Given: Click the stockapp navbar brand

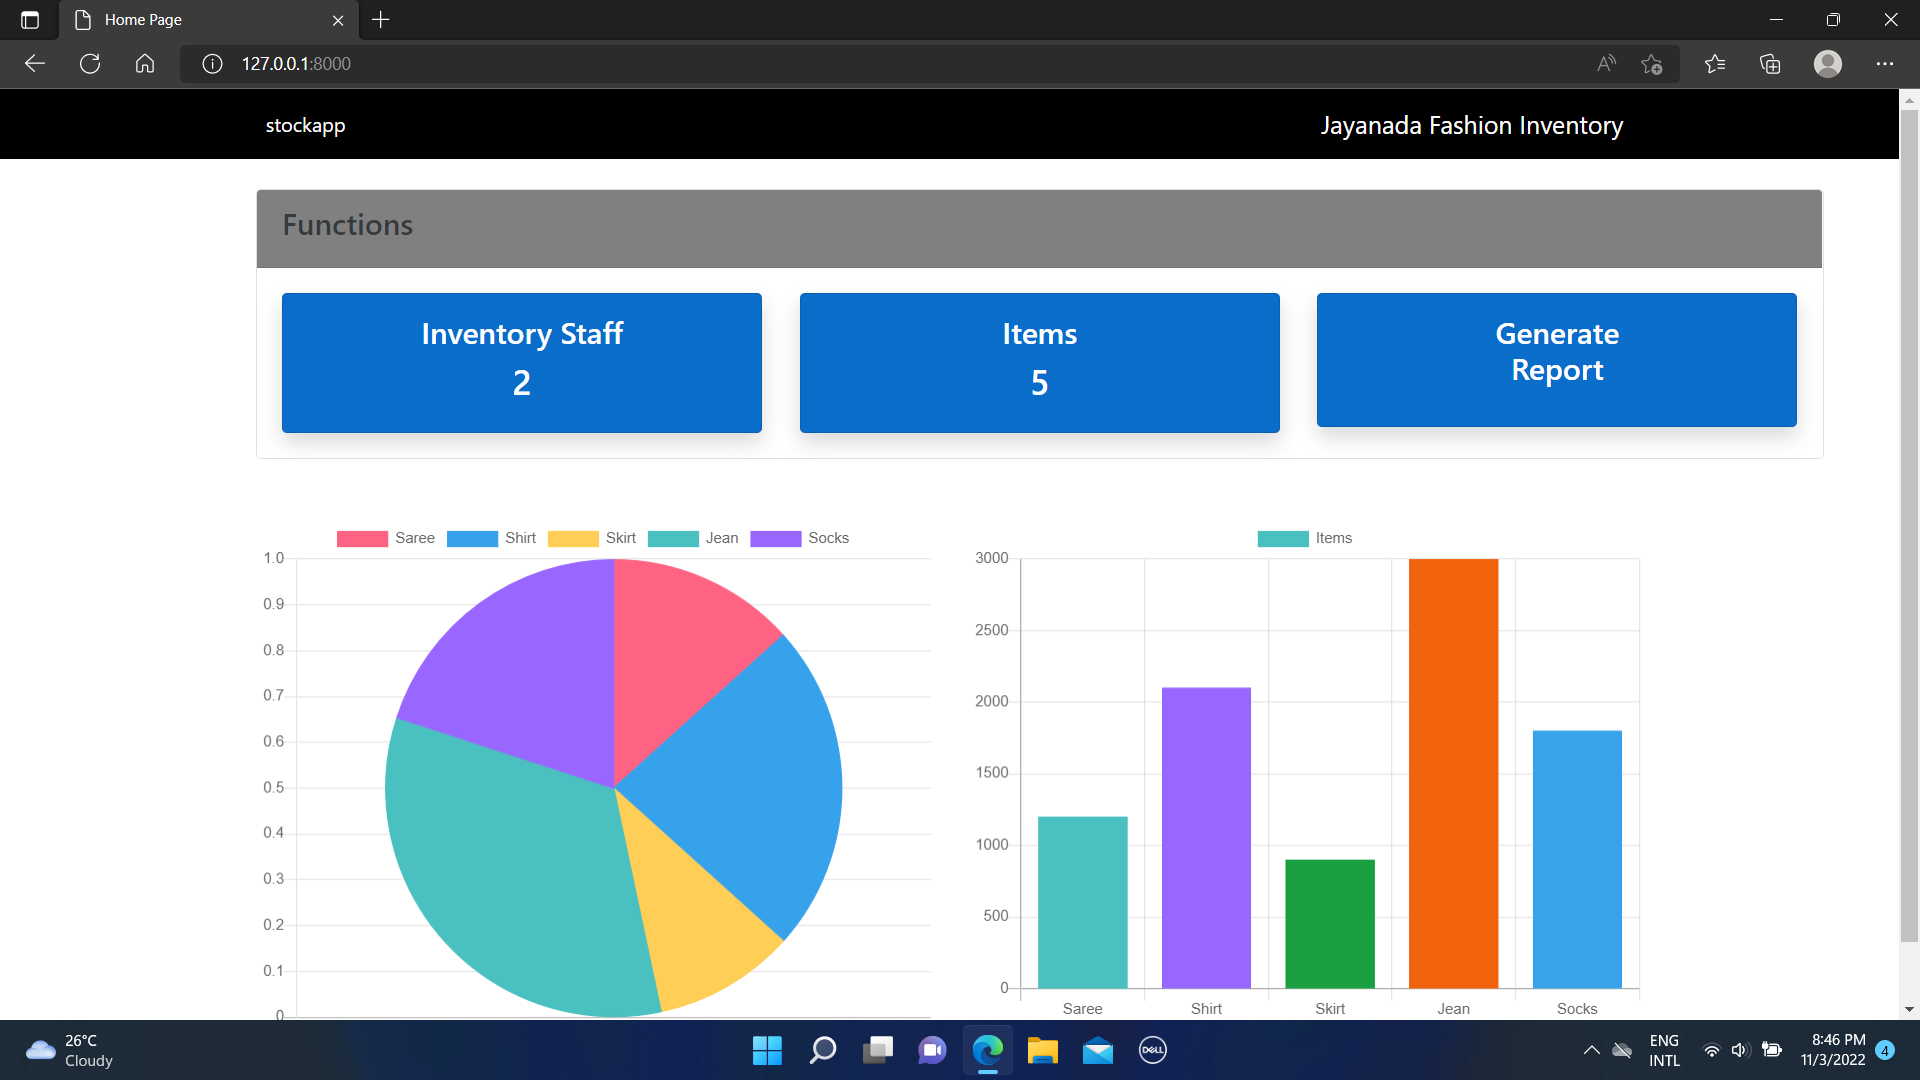Looking at the screenshot, I should click(305, 125).
